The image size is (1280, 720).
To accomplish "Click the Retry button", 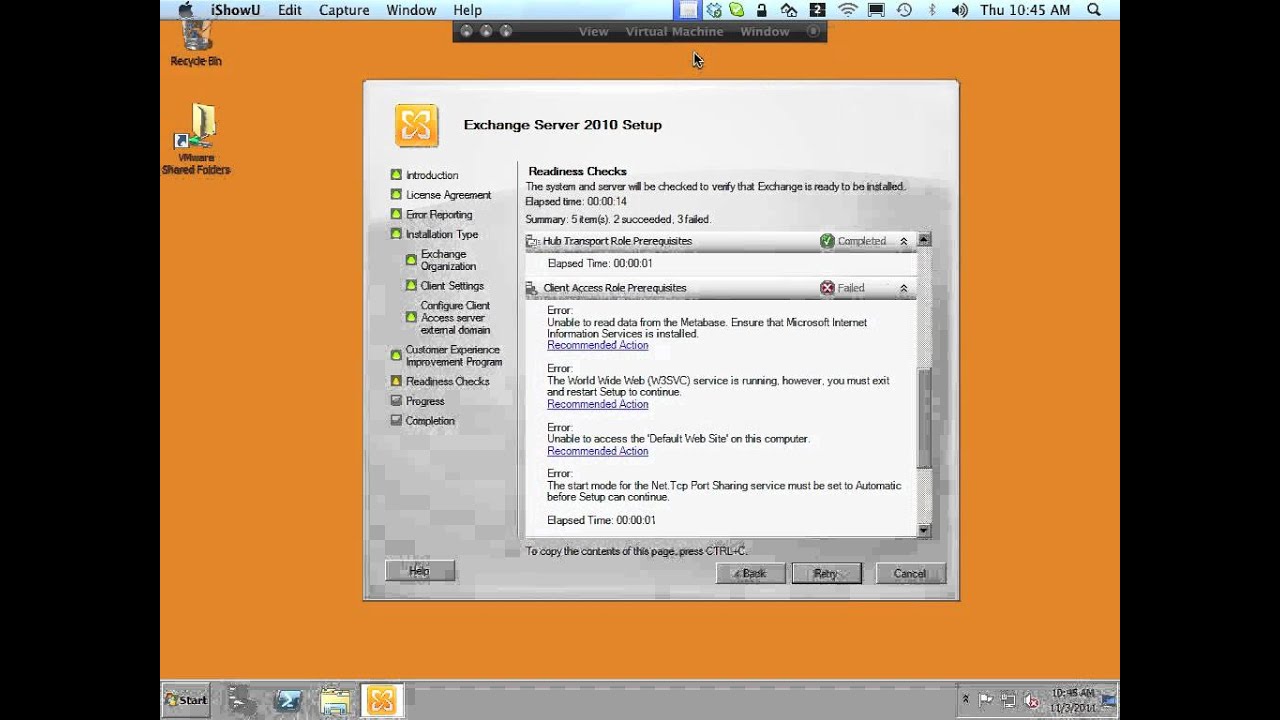I will 826,573.
